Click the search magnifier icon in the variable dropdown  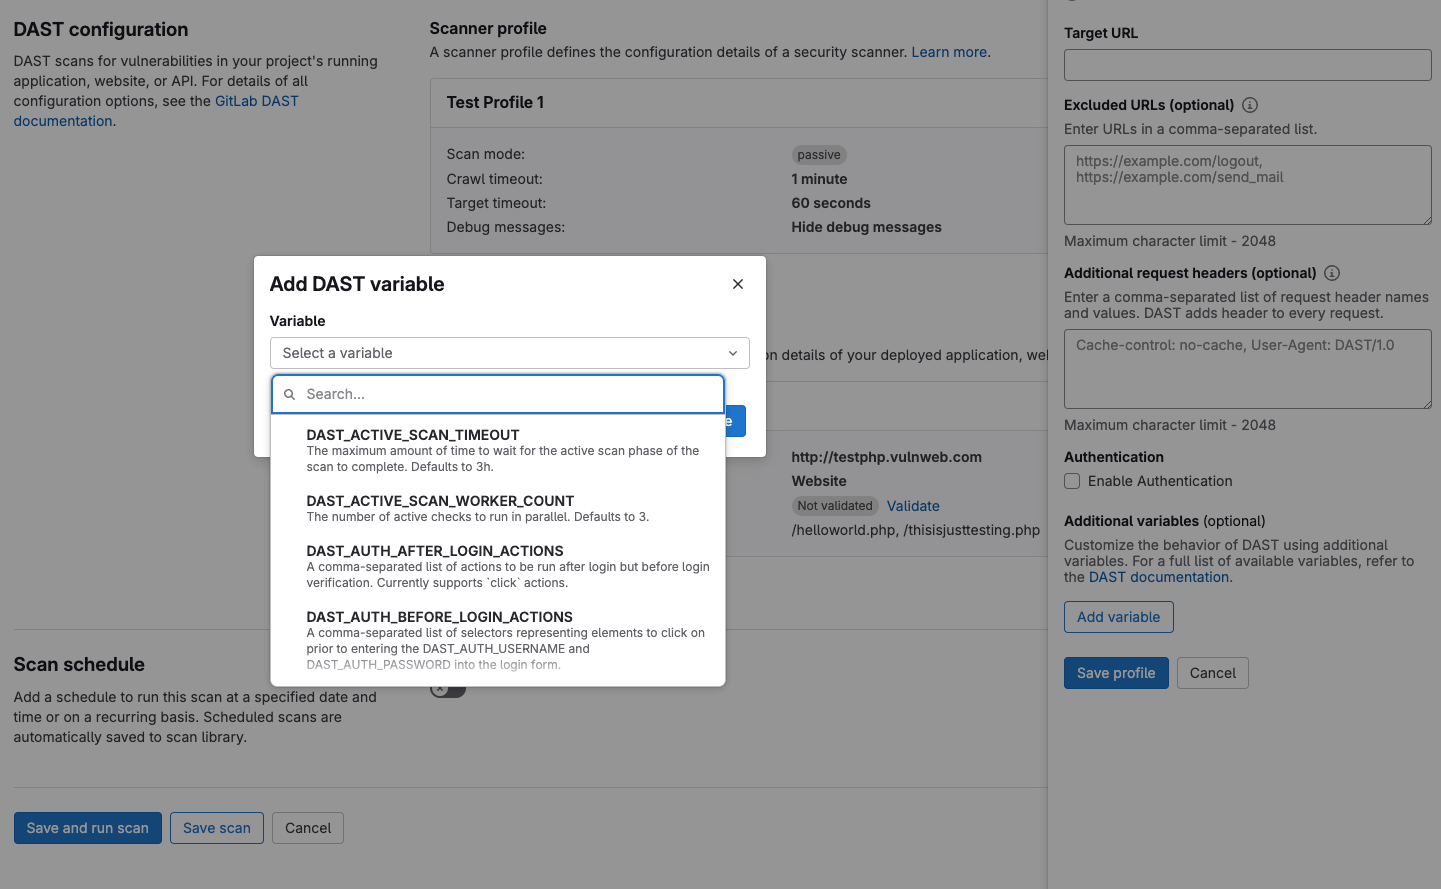coord(289,393)
